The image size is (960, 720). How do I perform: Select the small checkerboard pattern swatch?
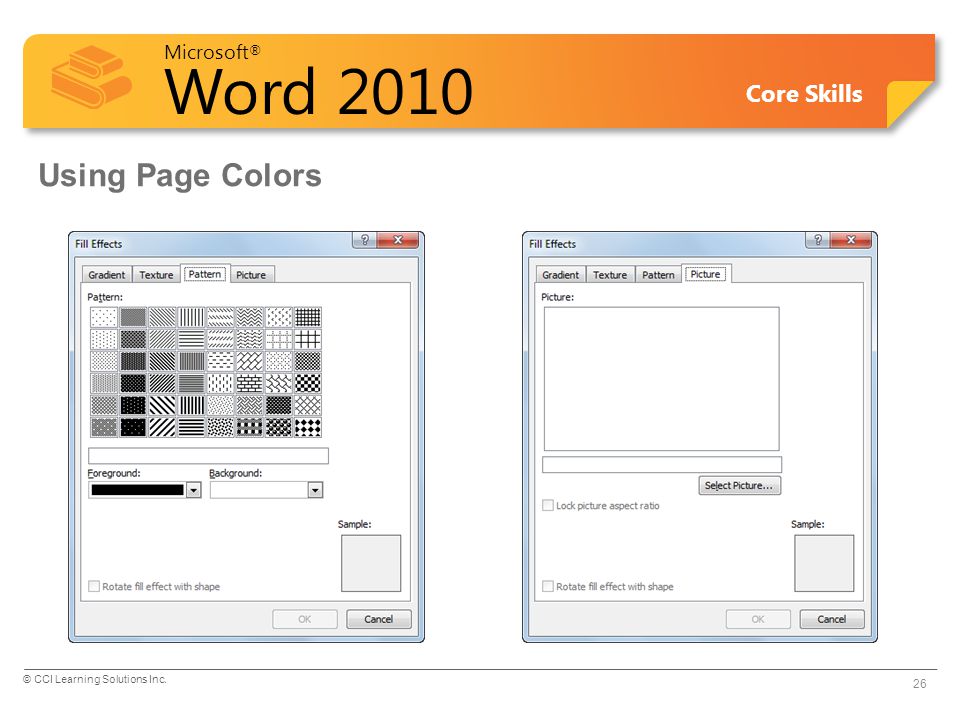[308, 361]
